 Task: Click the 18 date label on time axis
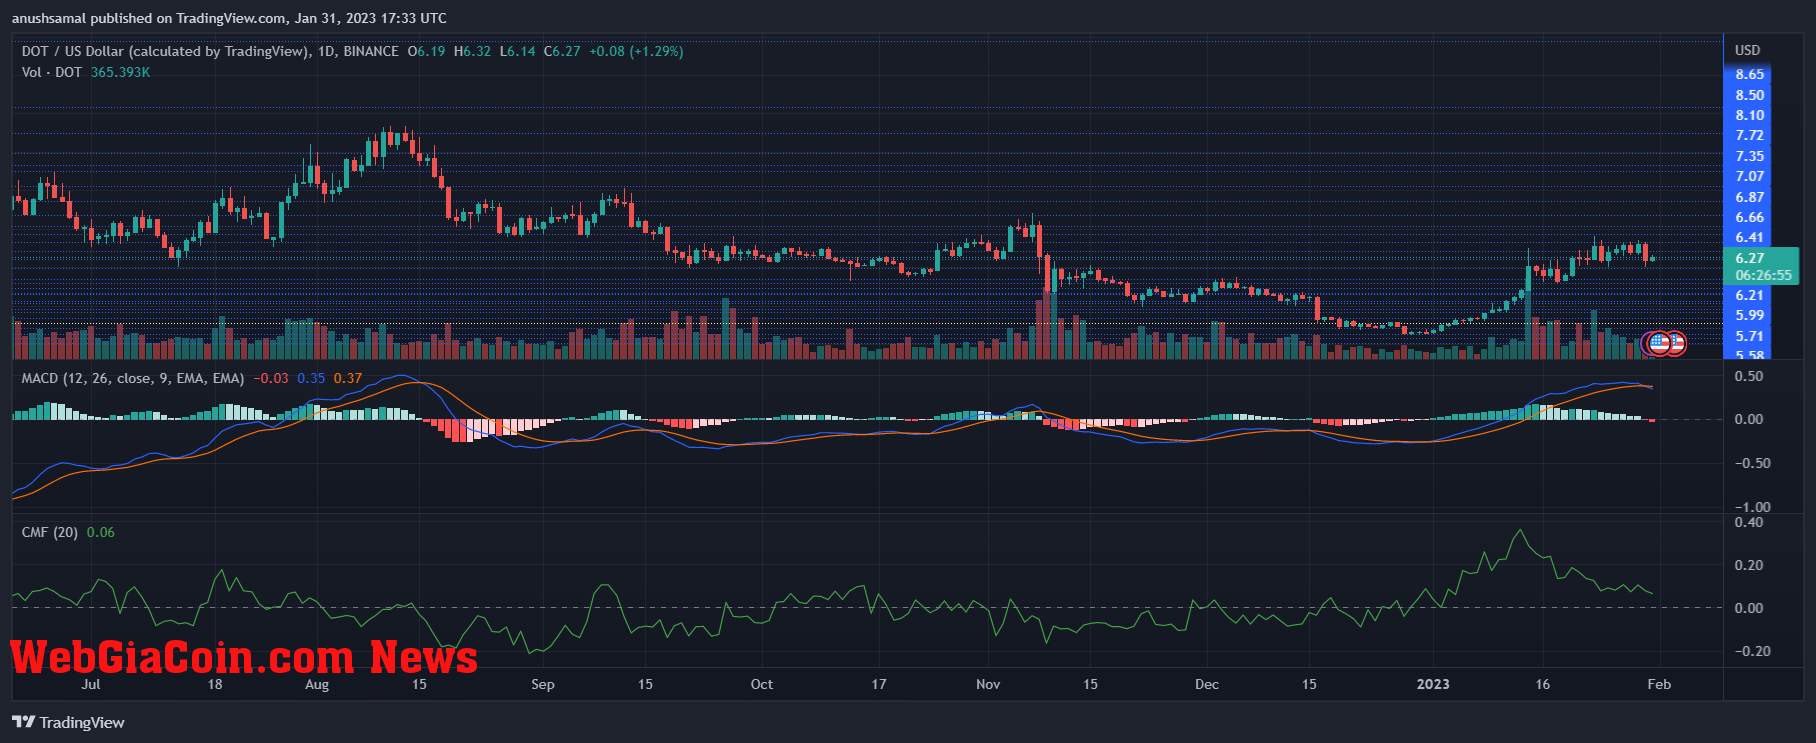tap(215, 684)
